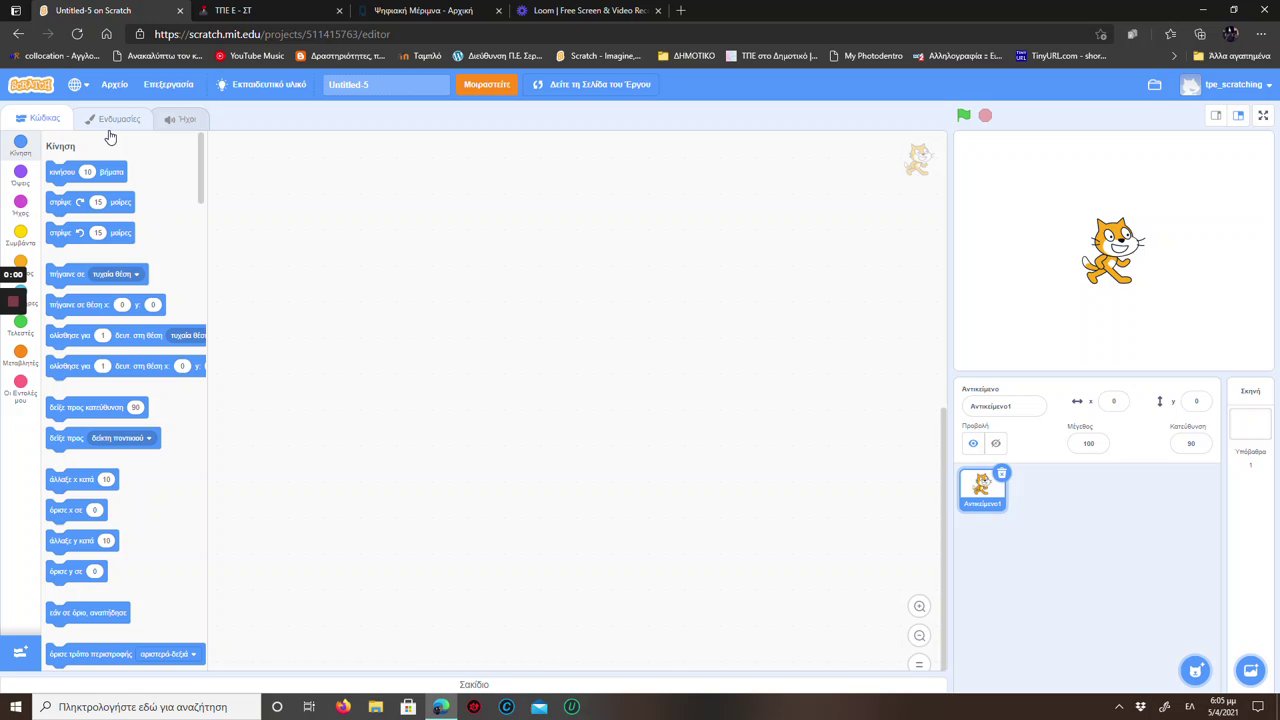
Task: Open the tpe_scratching account dropdown
Action: 1227,85
